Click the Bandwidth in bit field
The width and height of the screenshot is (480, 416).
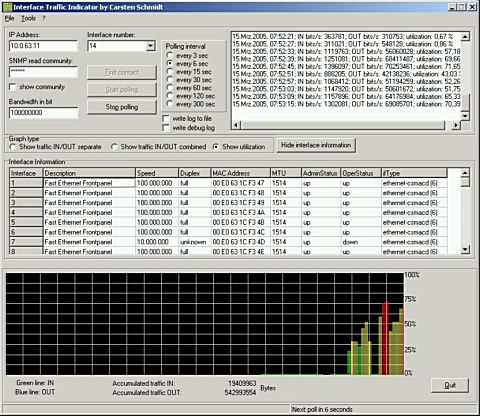point(44,113)
